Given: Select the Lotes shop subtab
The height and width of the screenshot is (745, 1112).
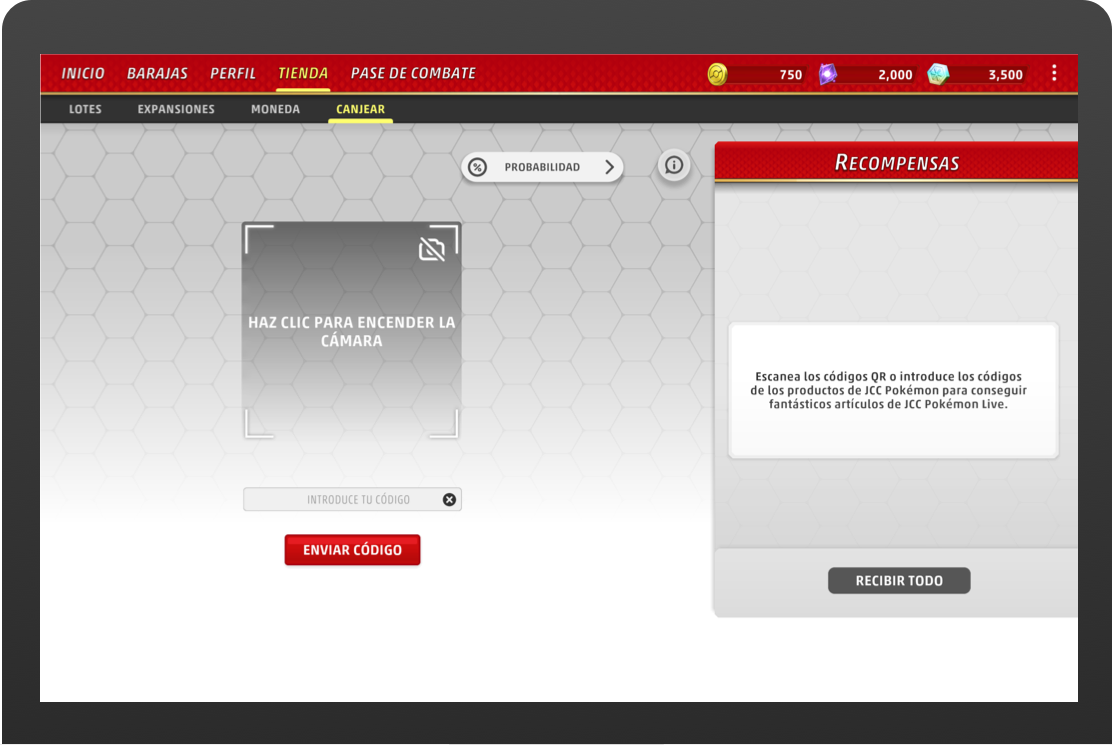Looking at the screenshot, I should coord(85,110).
